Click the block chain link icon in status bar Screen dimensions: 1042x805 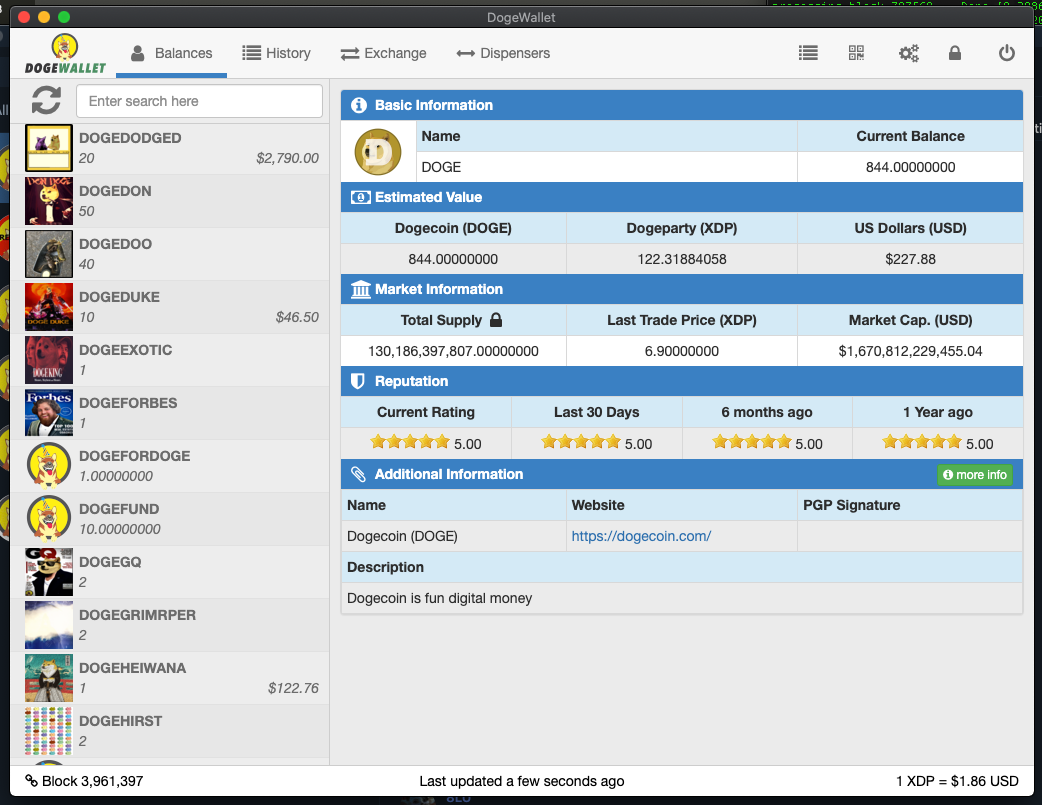pos(31,780)
